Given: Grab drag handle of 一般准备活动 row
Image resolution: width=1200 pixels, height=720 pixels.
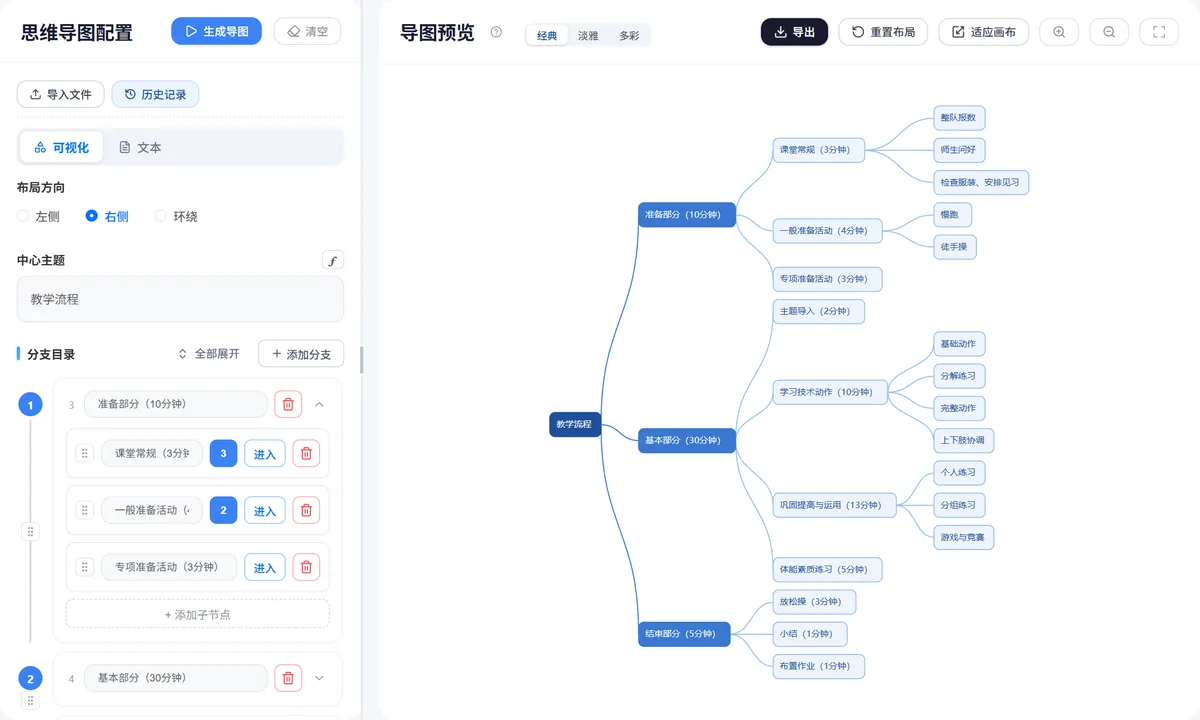Looking at the screenshot, I should (85, 510).
